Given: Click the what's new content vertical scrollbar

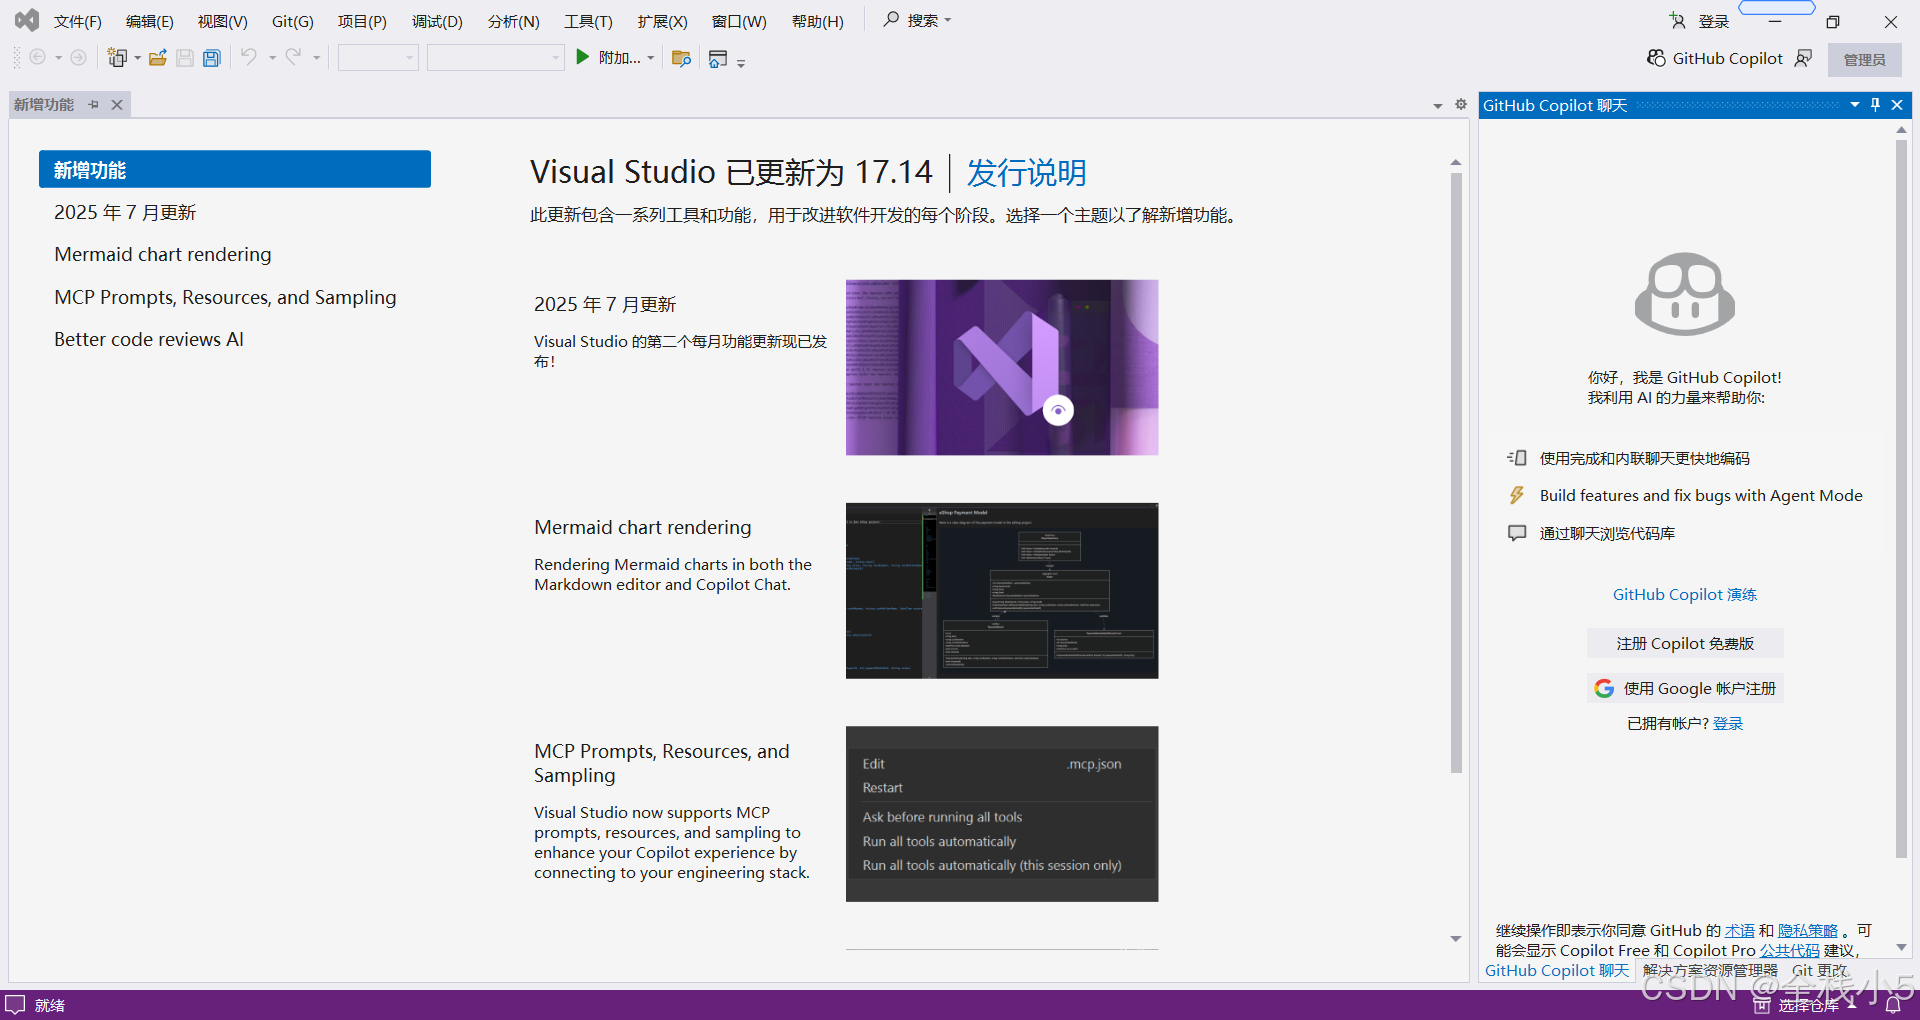Looking at the screenshot, I should (x=1456, y=473).
